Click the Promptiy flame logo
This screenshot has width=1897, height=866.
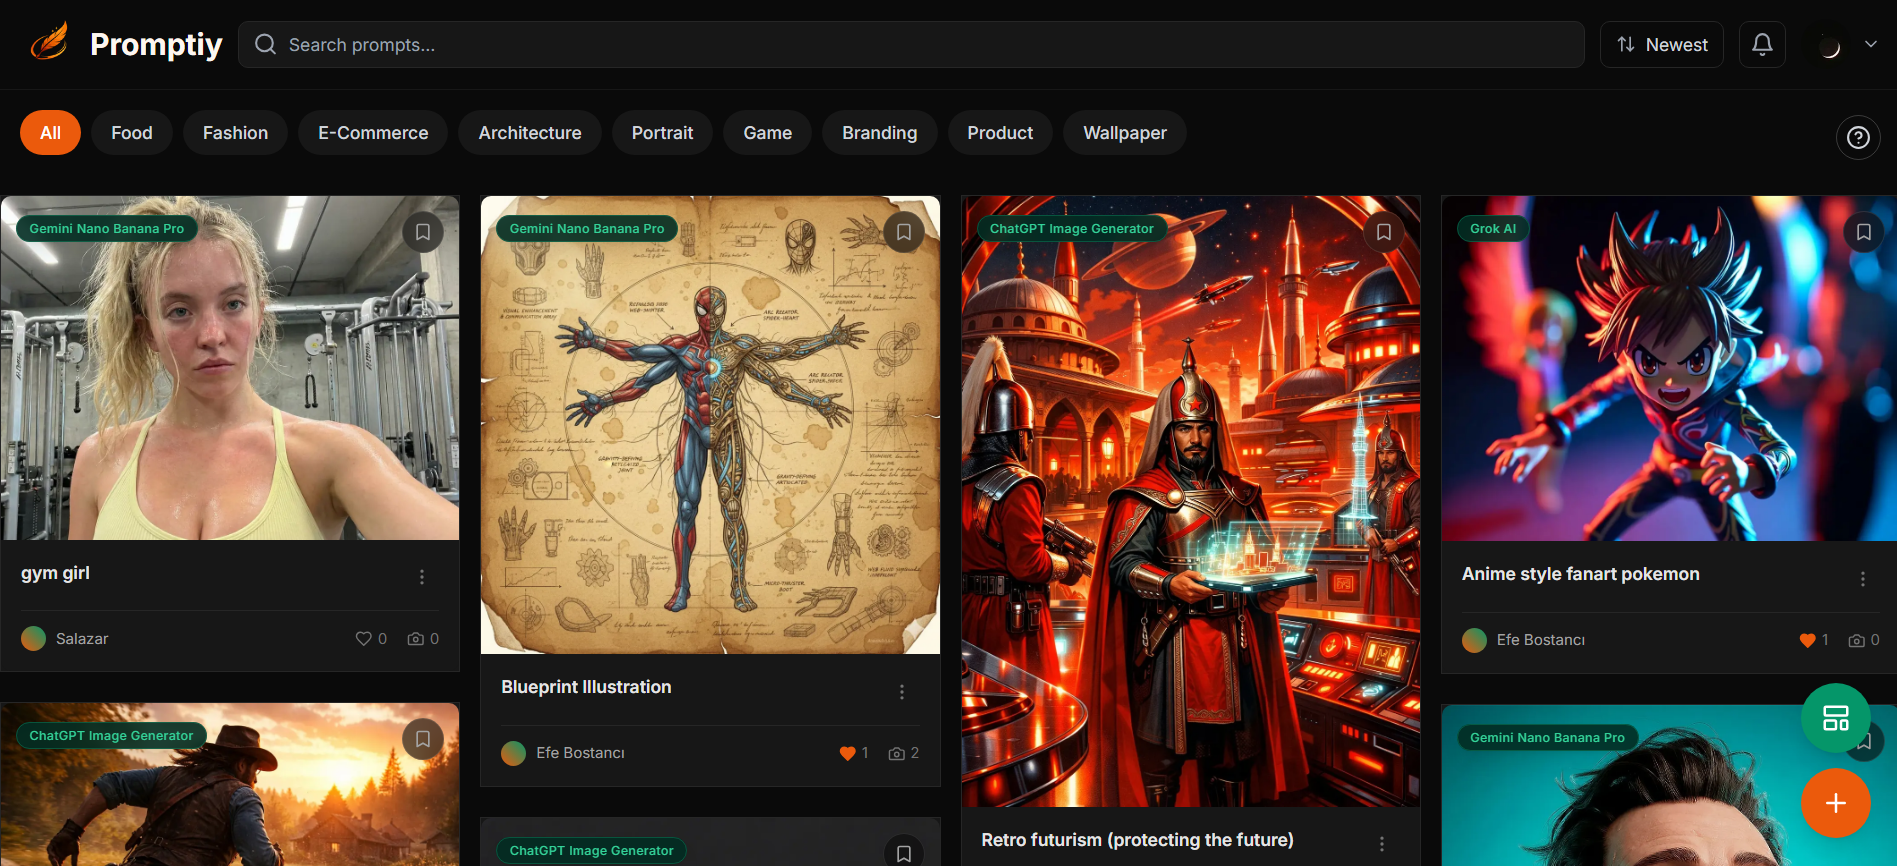pyautogui.click(x=49, y=43)
